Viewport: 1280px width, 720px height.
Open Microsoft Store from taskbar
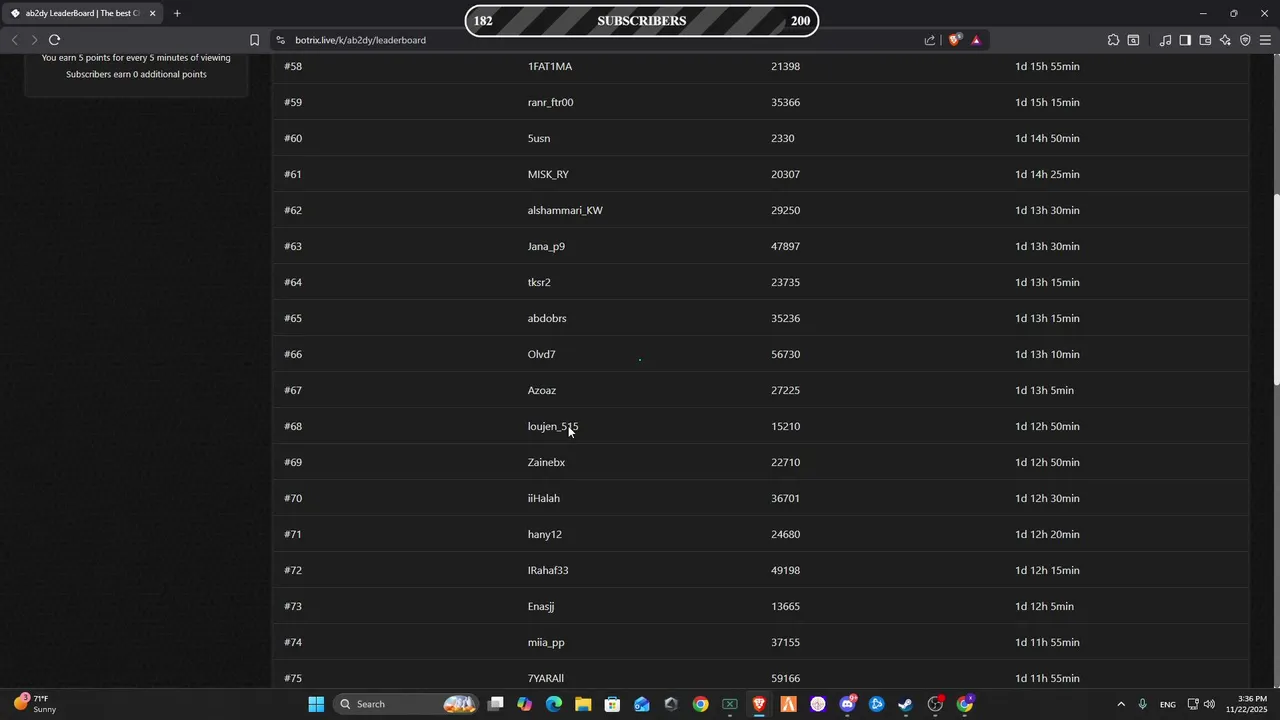coord(612,704)
